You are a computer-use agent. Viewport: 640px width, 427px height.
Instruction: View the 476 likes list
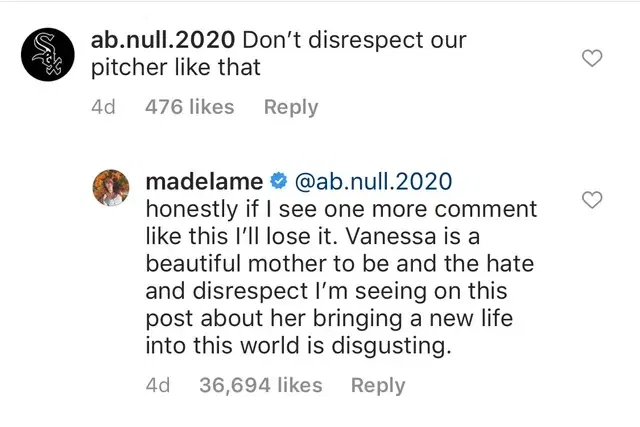point(191,107)
